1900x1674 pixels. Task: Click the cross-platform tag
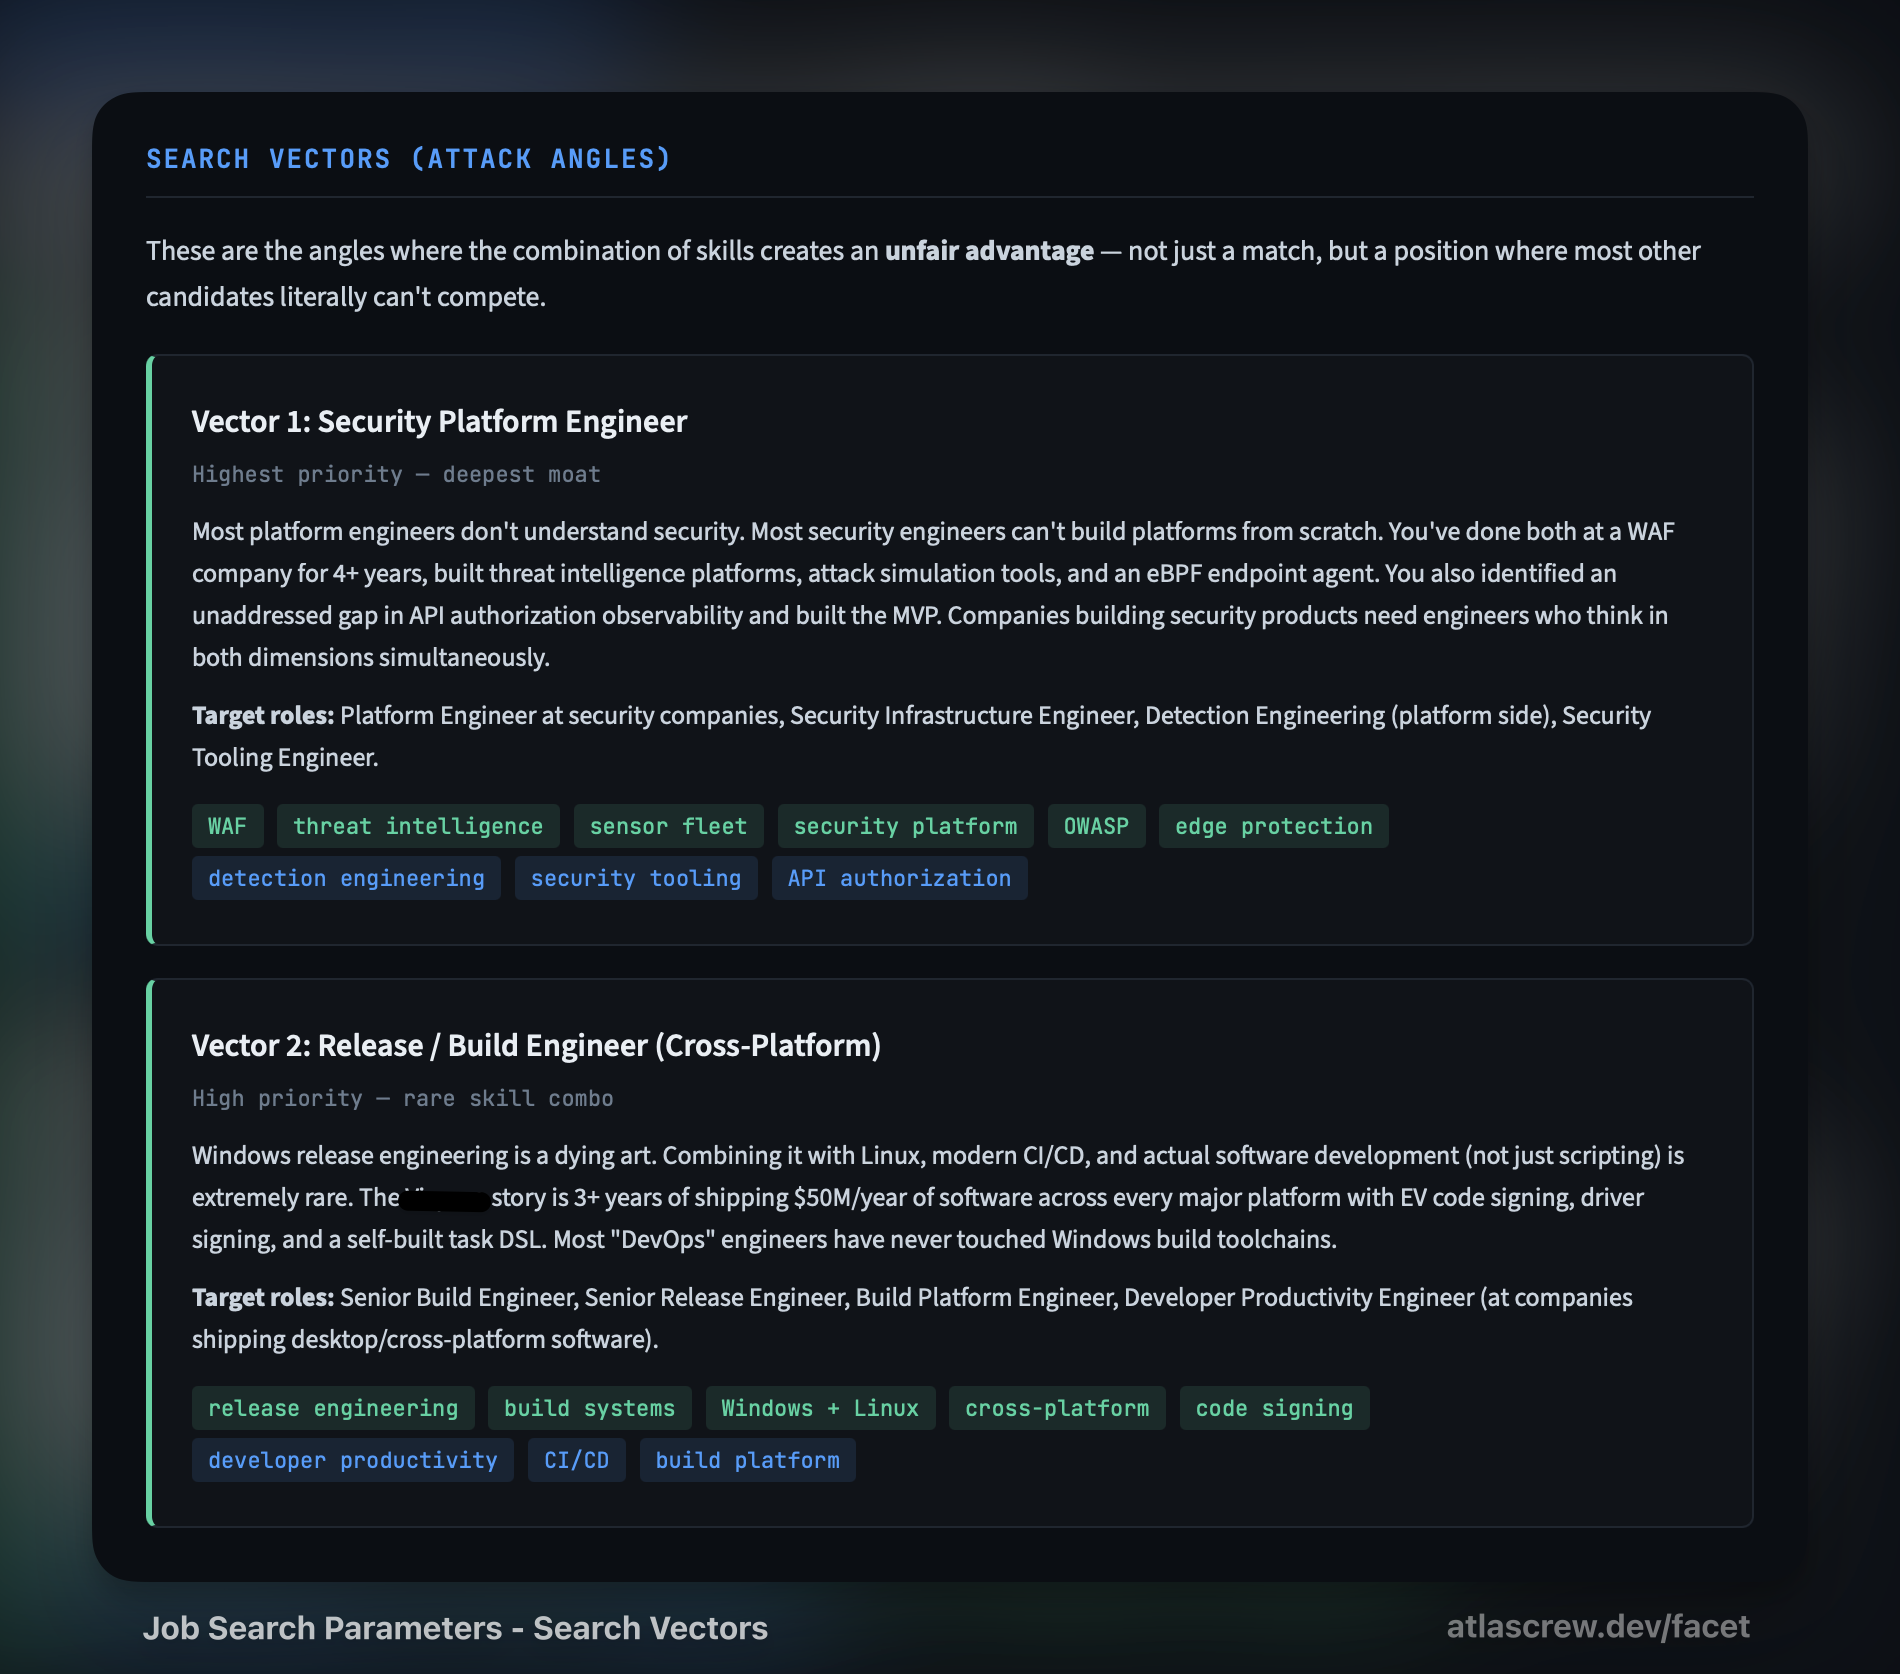click(1057, 1408)
